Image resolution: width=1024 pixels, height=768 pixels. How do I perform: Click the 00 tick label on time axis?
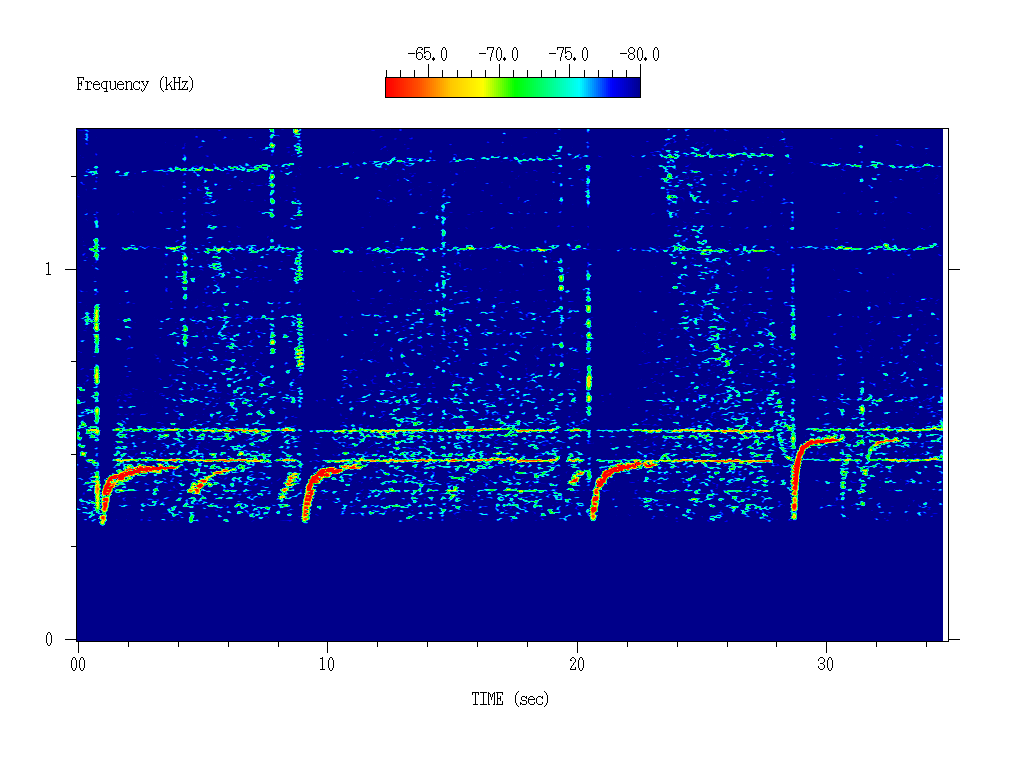(x=78, y=663)
